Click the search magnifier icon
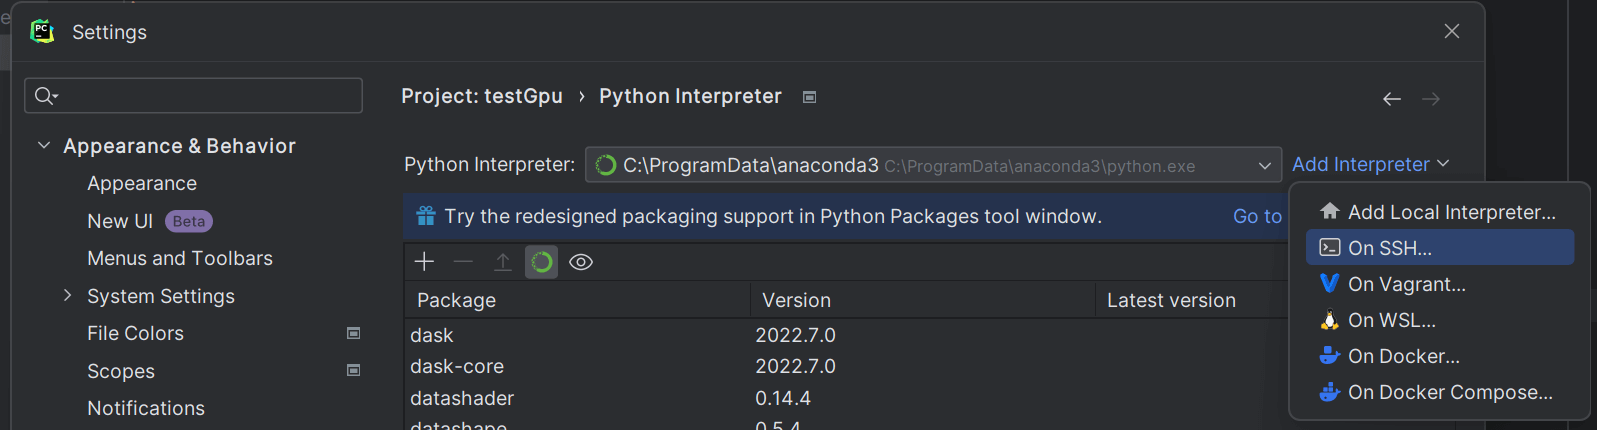Image resolution: width=1597 pixels, height=430 pixels. tap(46, 96)
